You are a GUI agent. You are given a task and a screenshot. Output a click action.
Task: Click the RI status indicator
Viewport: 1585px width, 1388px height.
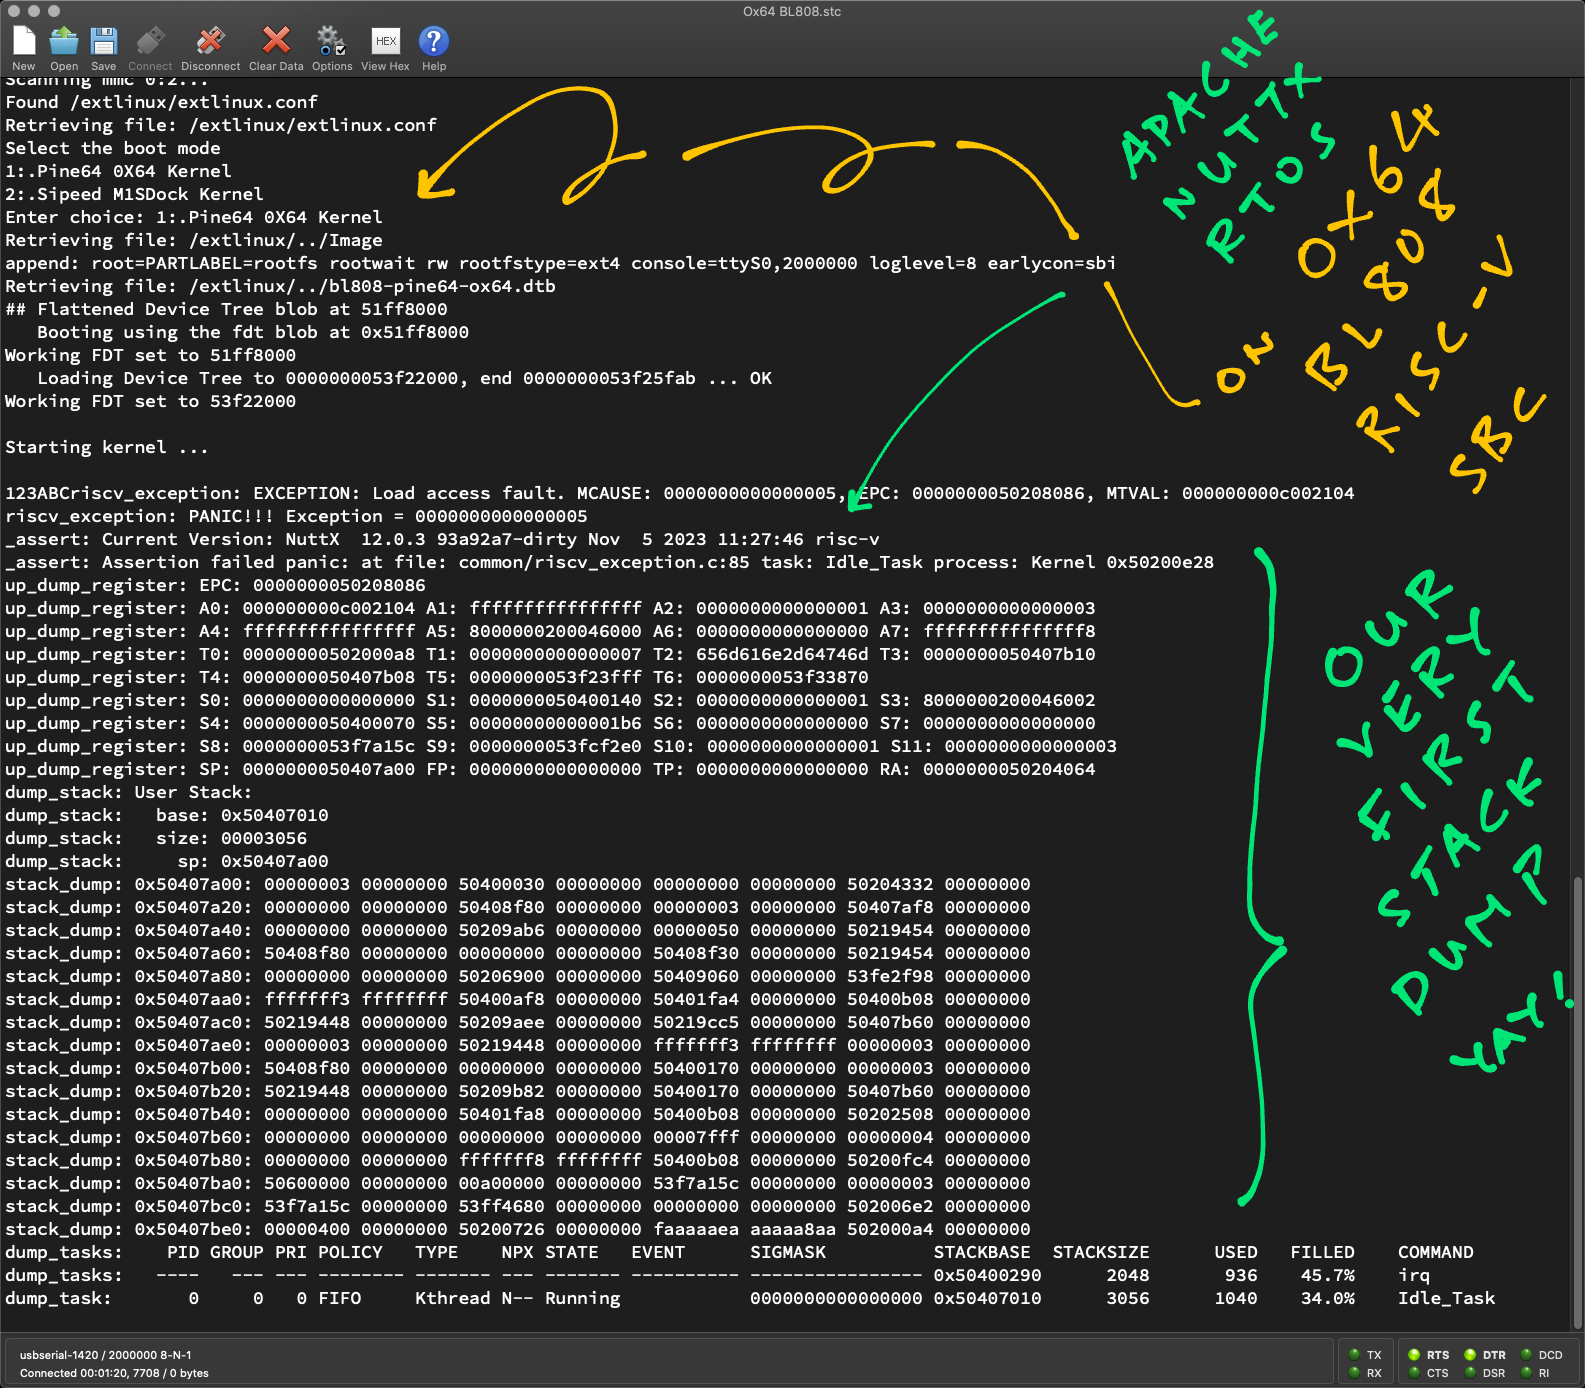click(1526, 1373)
